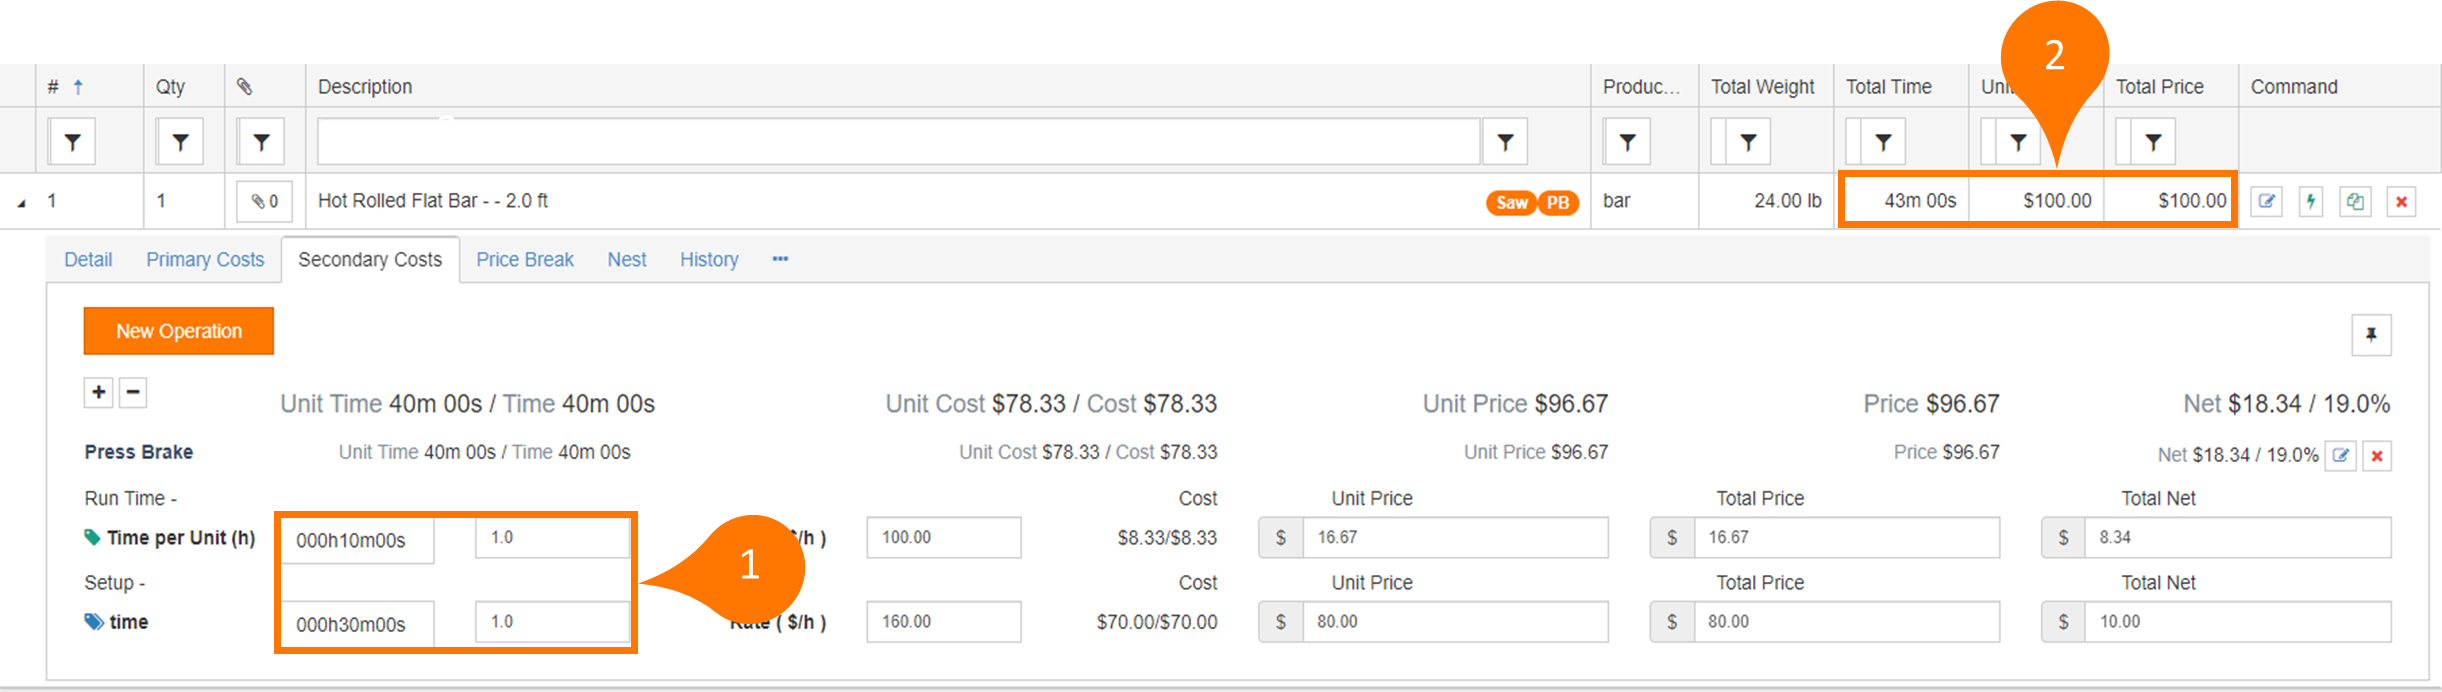
Task: Open the Total Weight column filter
Action: 1748,142
